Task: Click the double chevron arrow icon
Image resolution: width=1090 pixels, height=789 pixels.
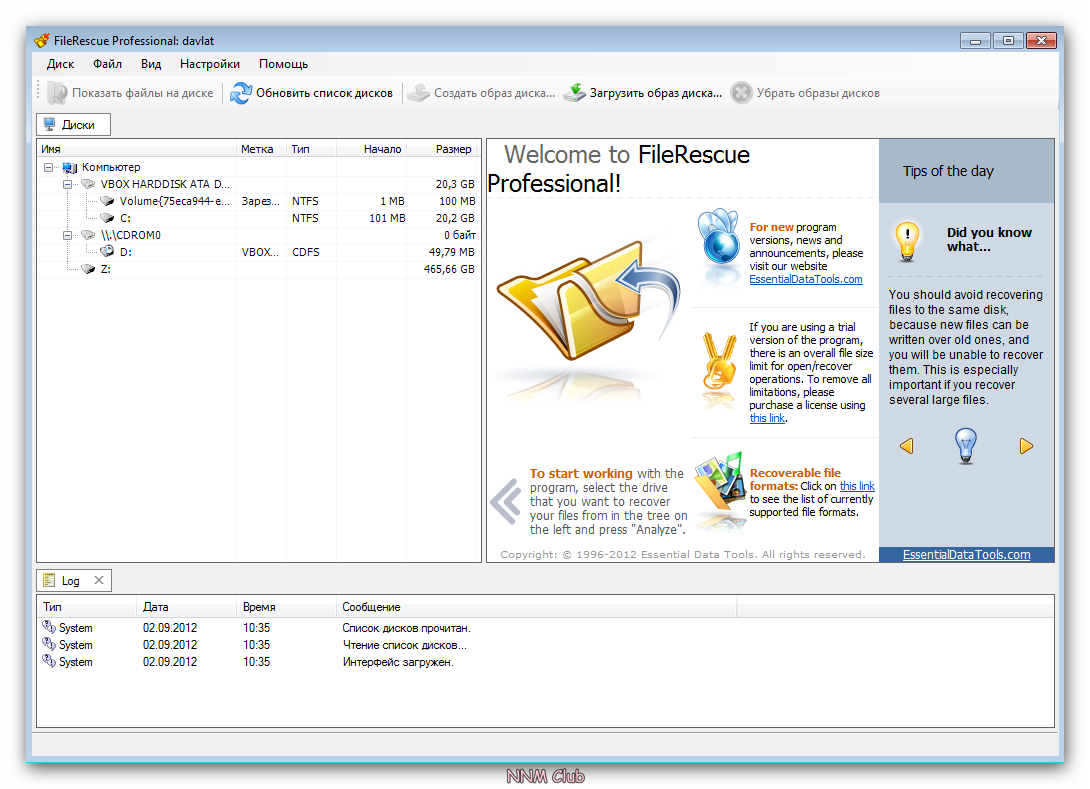Action: coord(506,501)
